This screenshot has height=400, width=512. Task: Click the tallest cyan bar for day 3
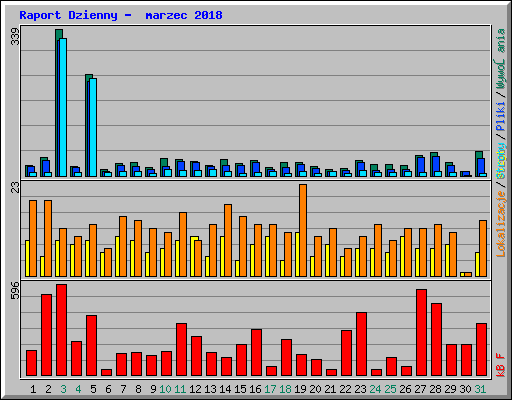pos(63,107)
